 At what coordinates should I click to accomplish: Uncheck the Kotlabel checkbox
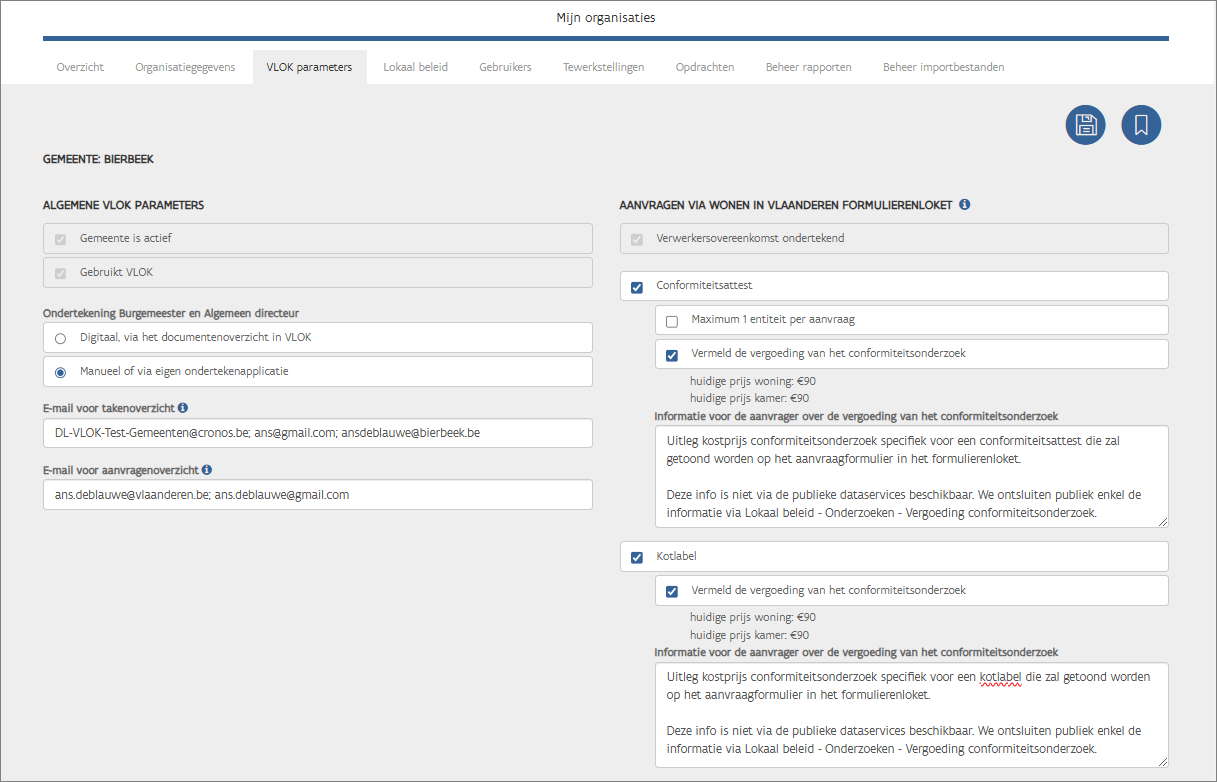coord(637,557)
